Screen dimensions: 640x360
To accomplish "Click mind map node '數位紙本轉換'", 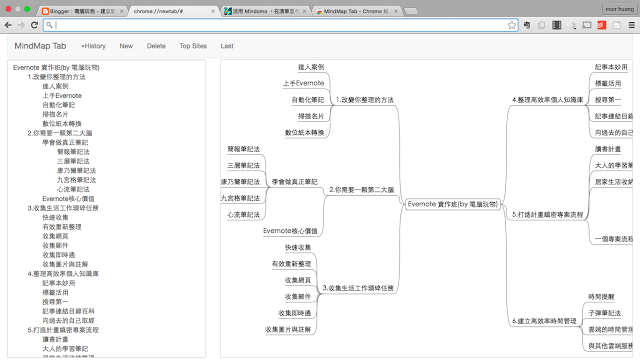I will tap(304, 133).
